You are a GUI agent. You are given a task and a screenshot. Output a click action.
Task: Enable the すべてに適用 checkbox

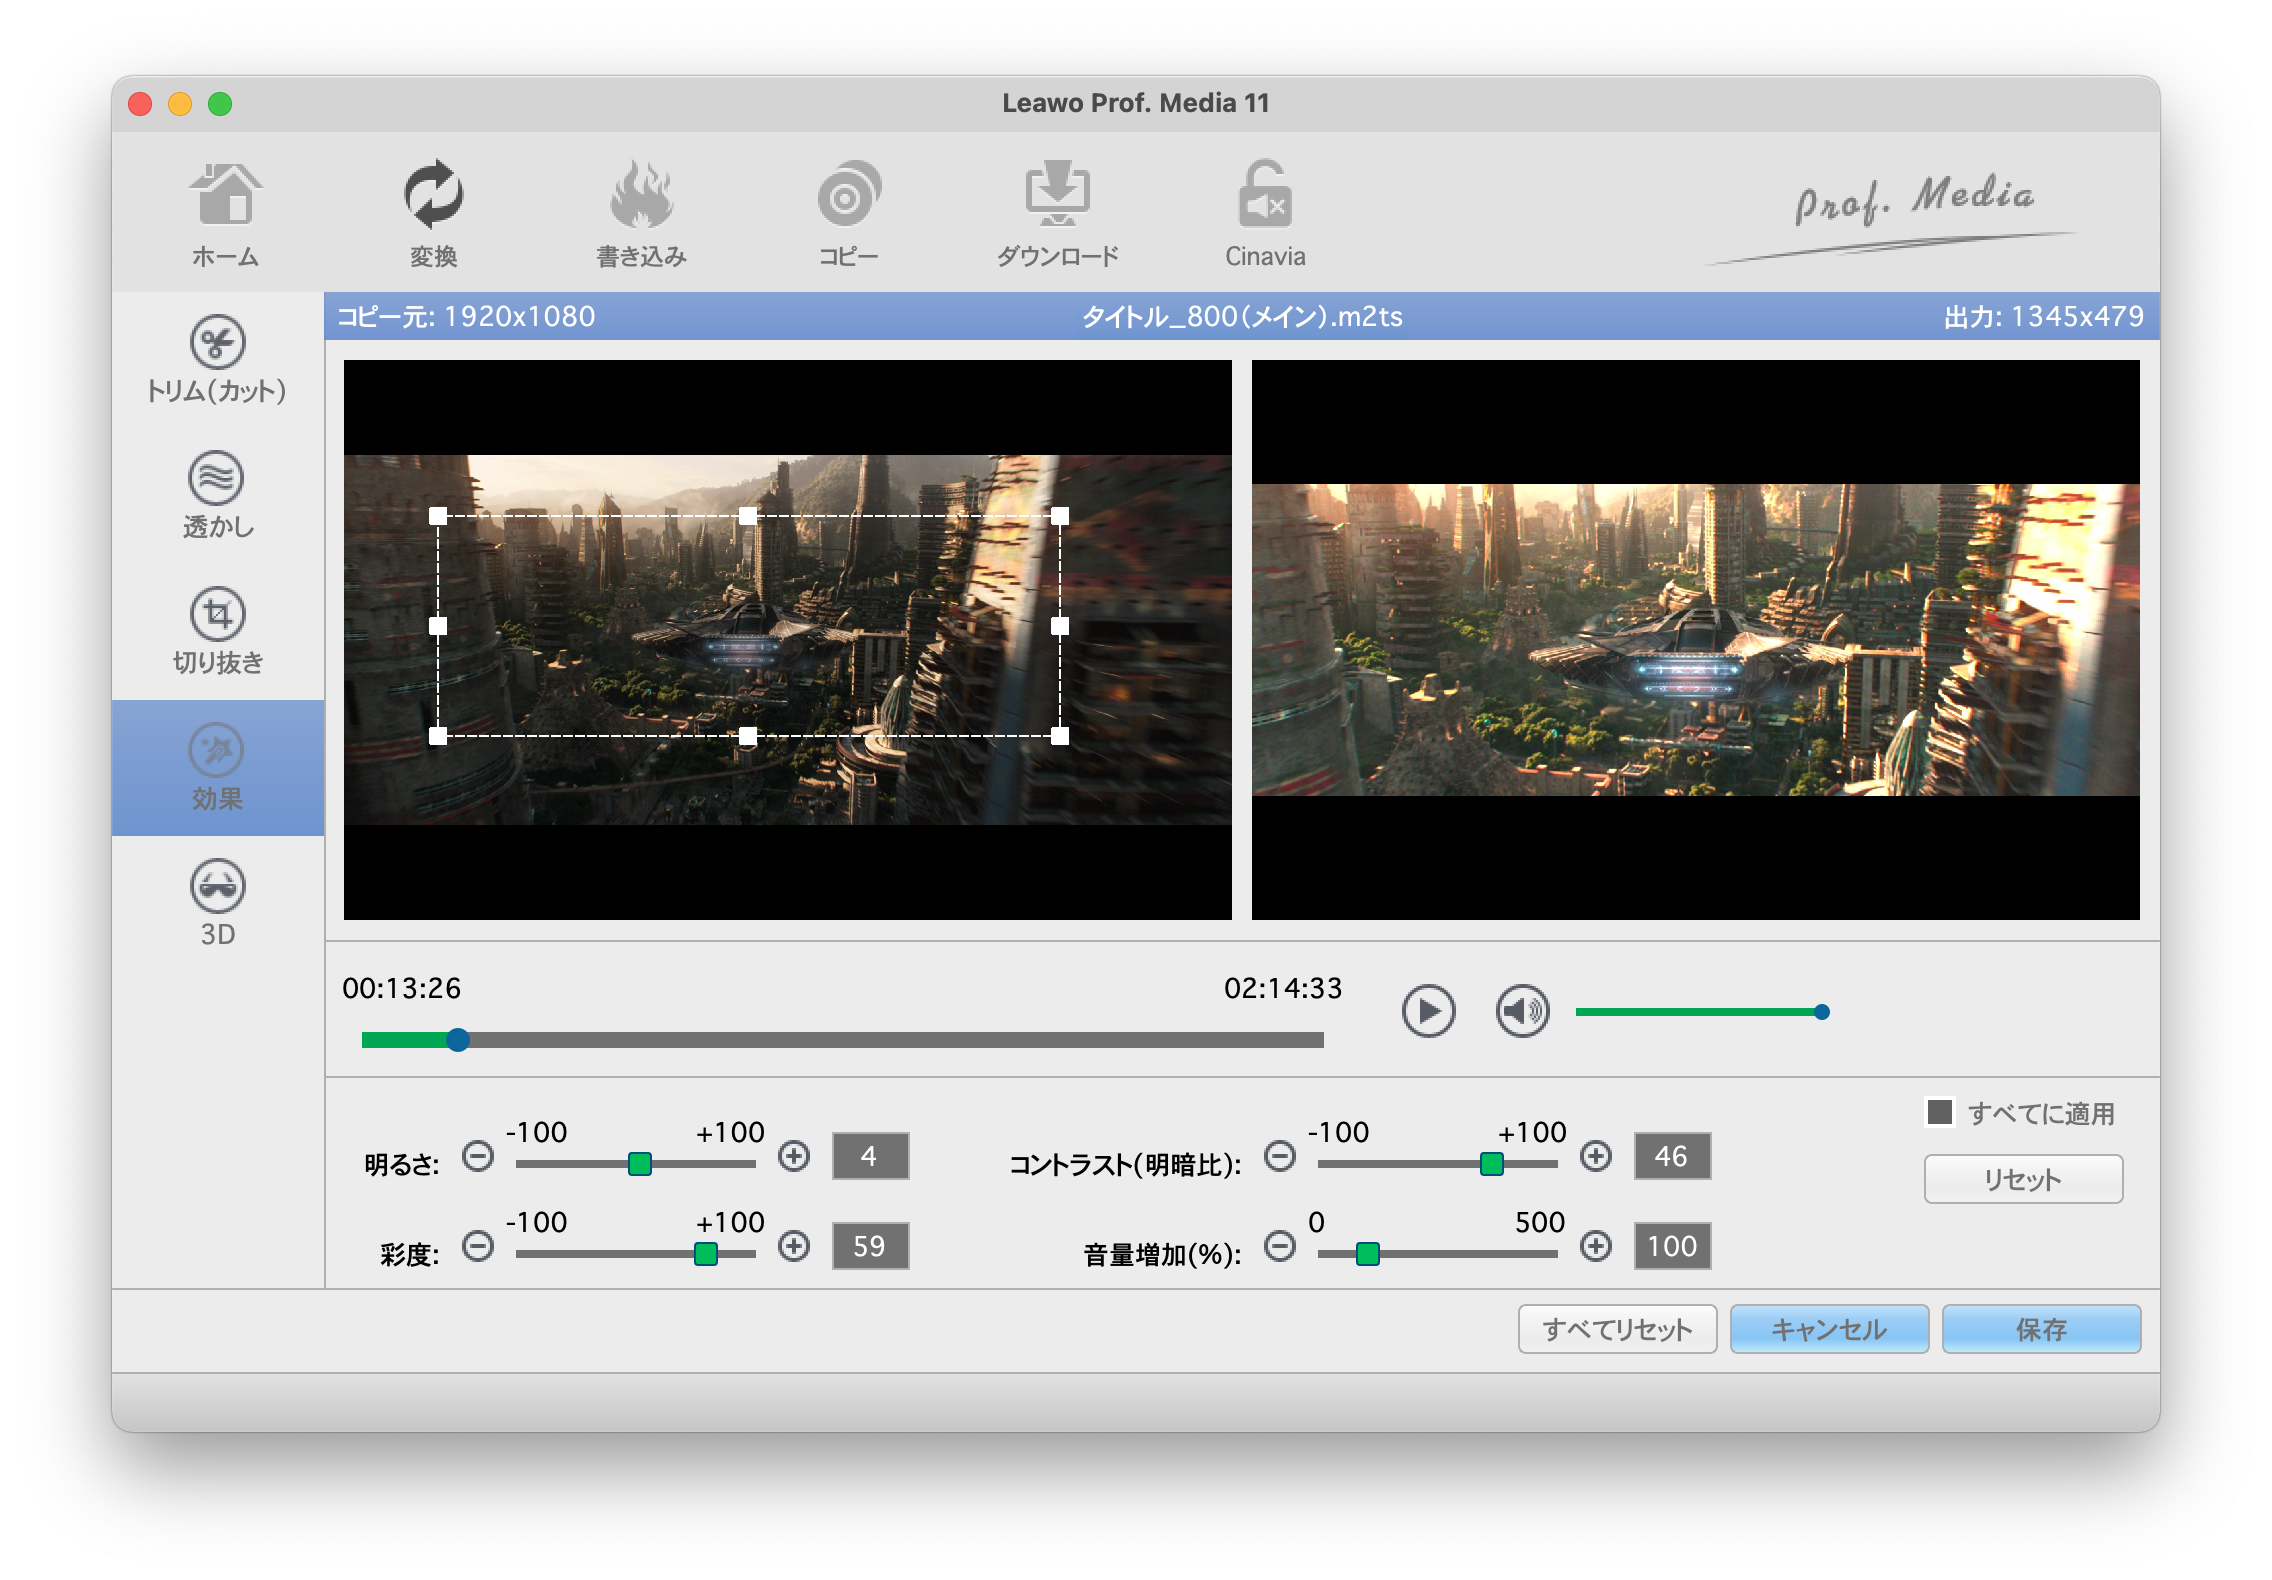[x=1940, y=1112]
